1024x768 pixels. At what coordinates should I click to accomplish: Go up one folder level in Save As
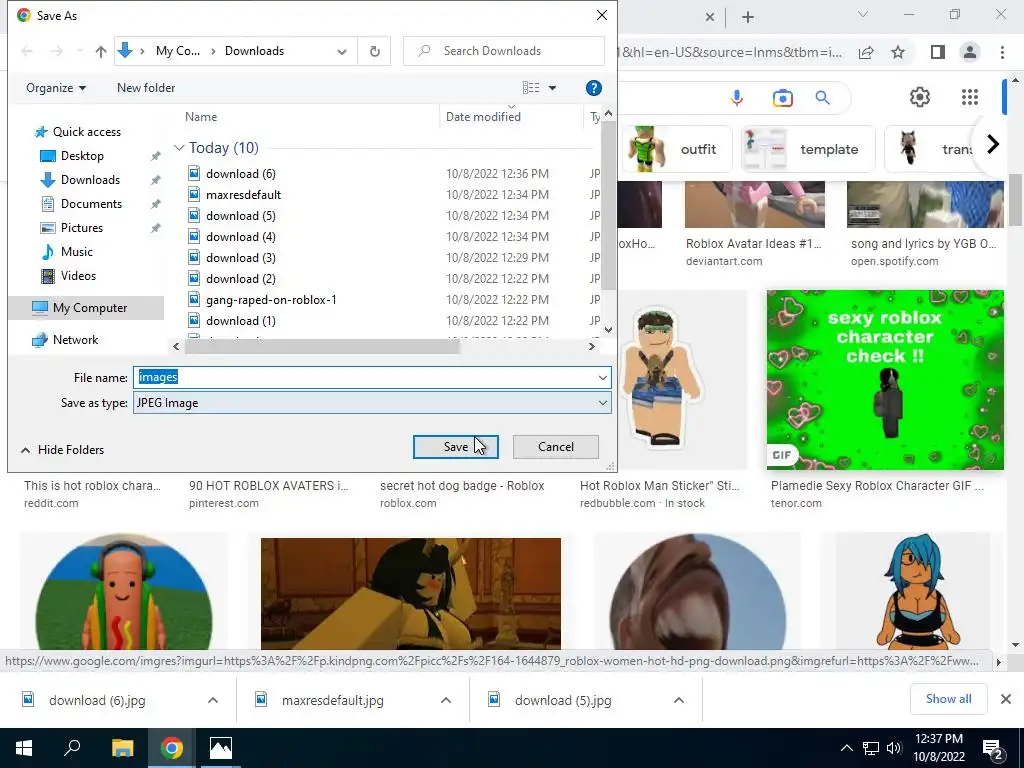(101, 51)
